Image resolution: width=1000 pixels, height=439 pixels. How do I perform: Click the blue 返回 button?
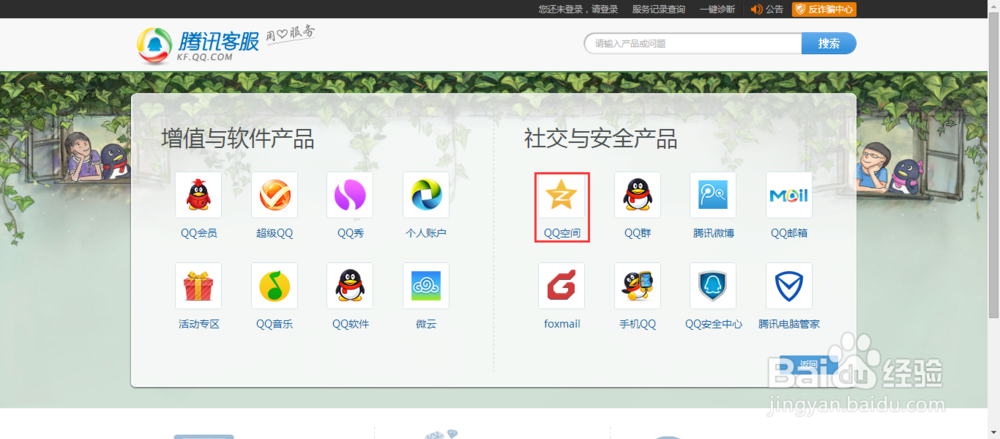[x=809, y=364]
